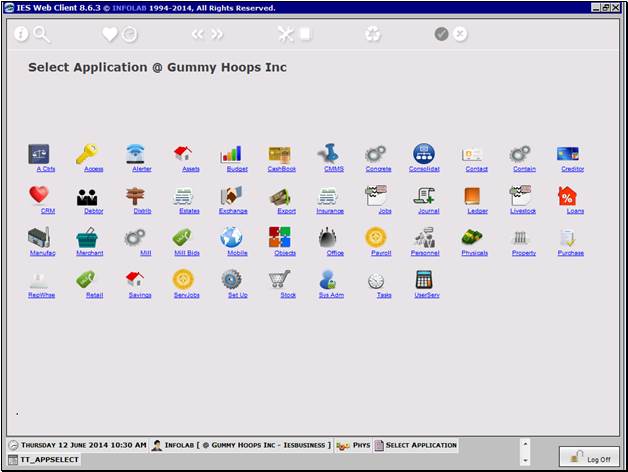Image resolution: width=628 pixels, height=472 pixels.
Task: Open the CMMS blue pushpin icon
Action: click(328, 153)
